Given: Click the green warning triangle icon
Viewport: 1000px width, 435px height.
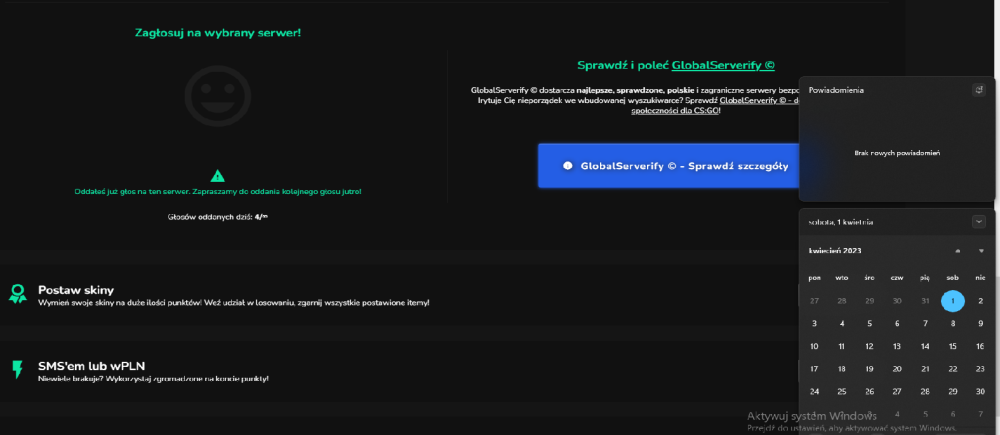Looking at the screenshot, I should [x=217, y=175].
